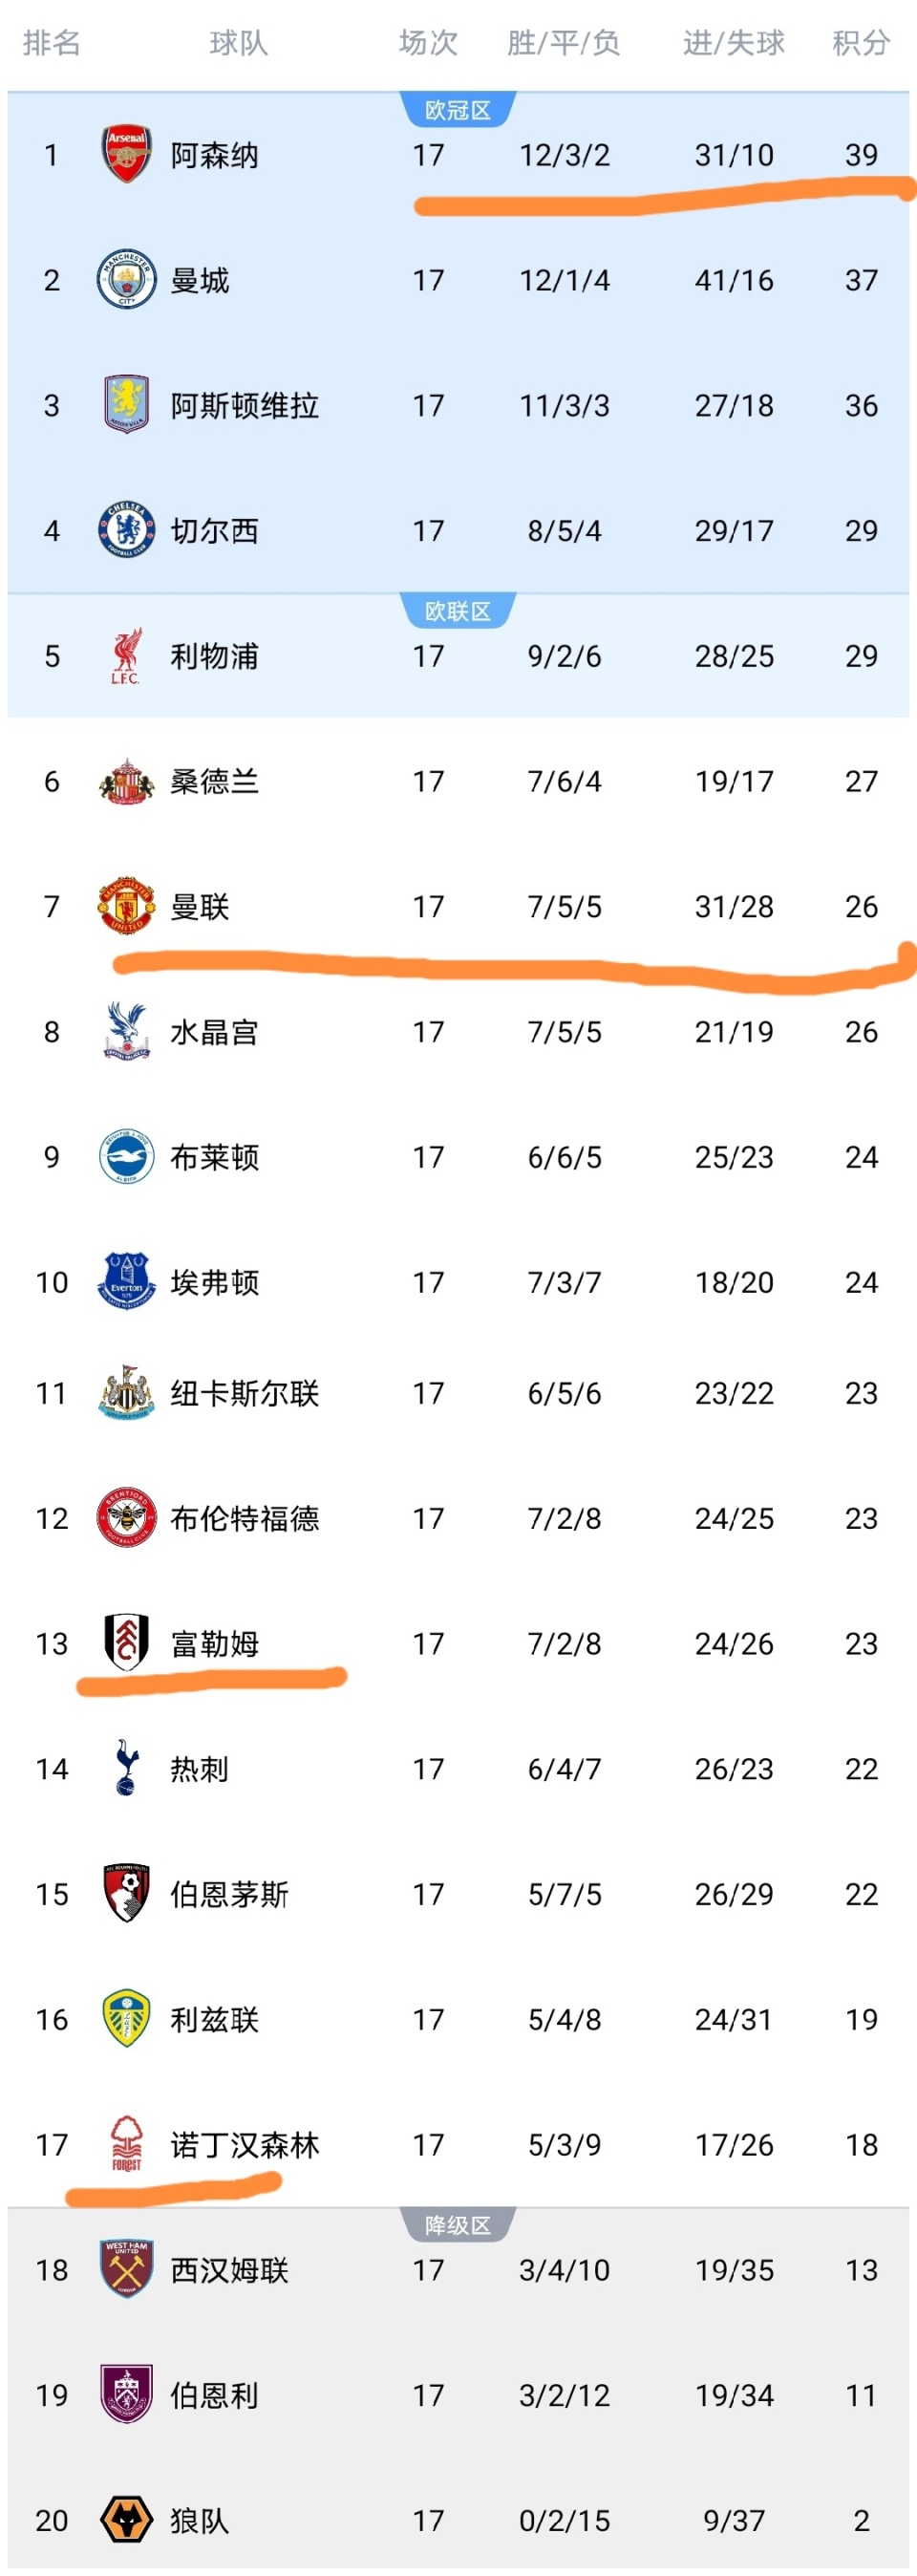The image size is (917, 2576).
Task: Click the Fulham badge icon
Action: click(x=126, y=1642)
